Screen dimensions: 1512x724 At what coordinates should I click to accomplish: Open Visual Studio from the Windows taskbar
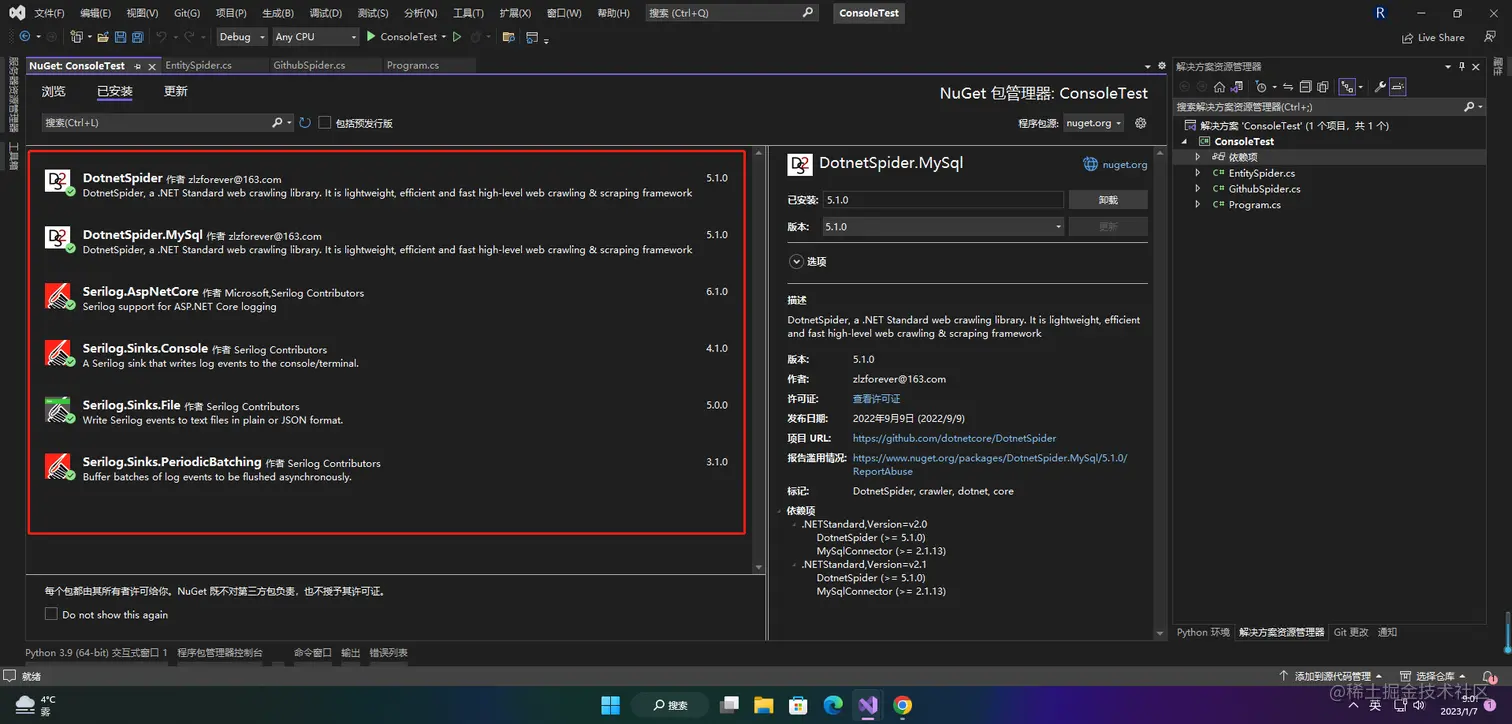click(868, 705)
